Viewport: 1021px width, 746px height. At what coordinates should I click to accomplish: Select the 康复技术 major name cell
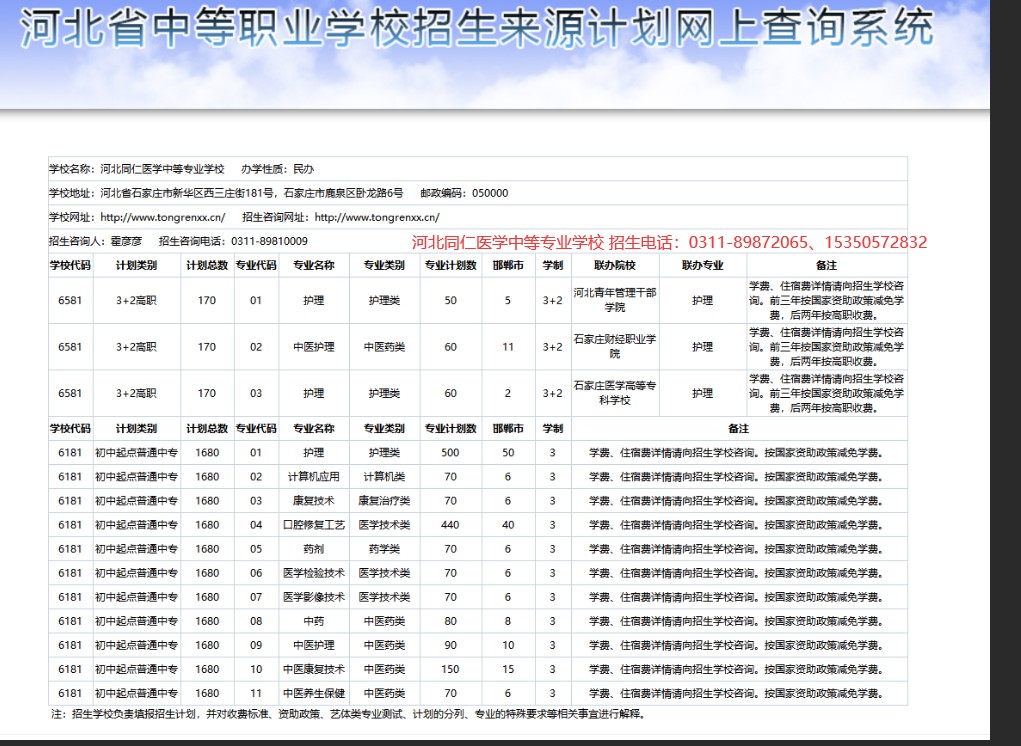click(314, 501)
